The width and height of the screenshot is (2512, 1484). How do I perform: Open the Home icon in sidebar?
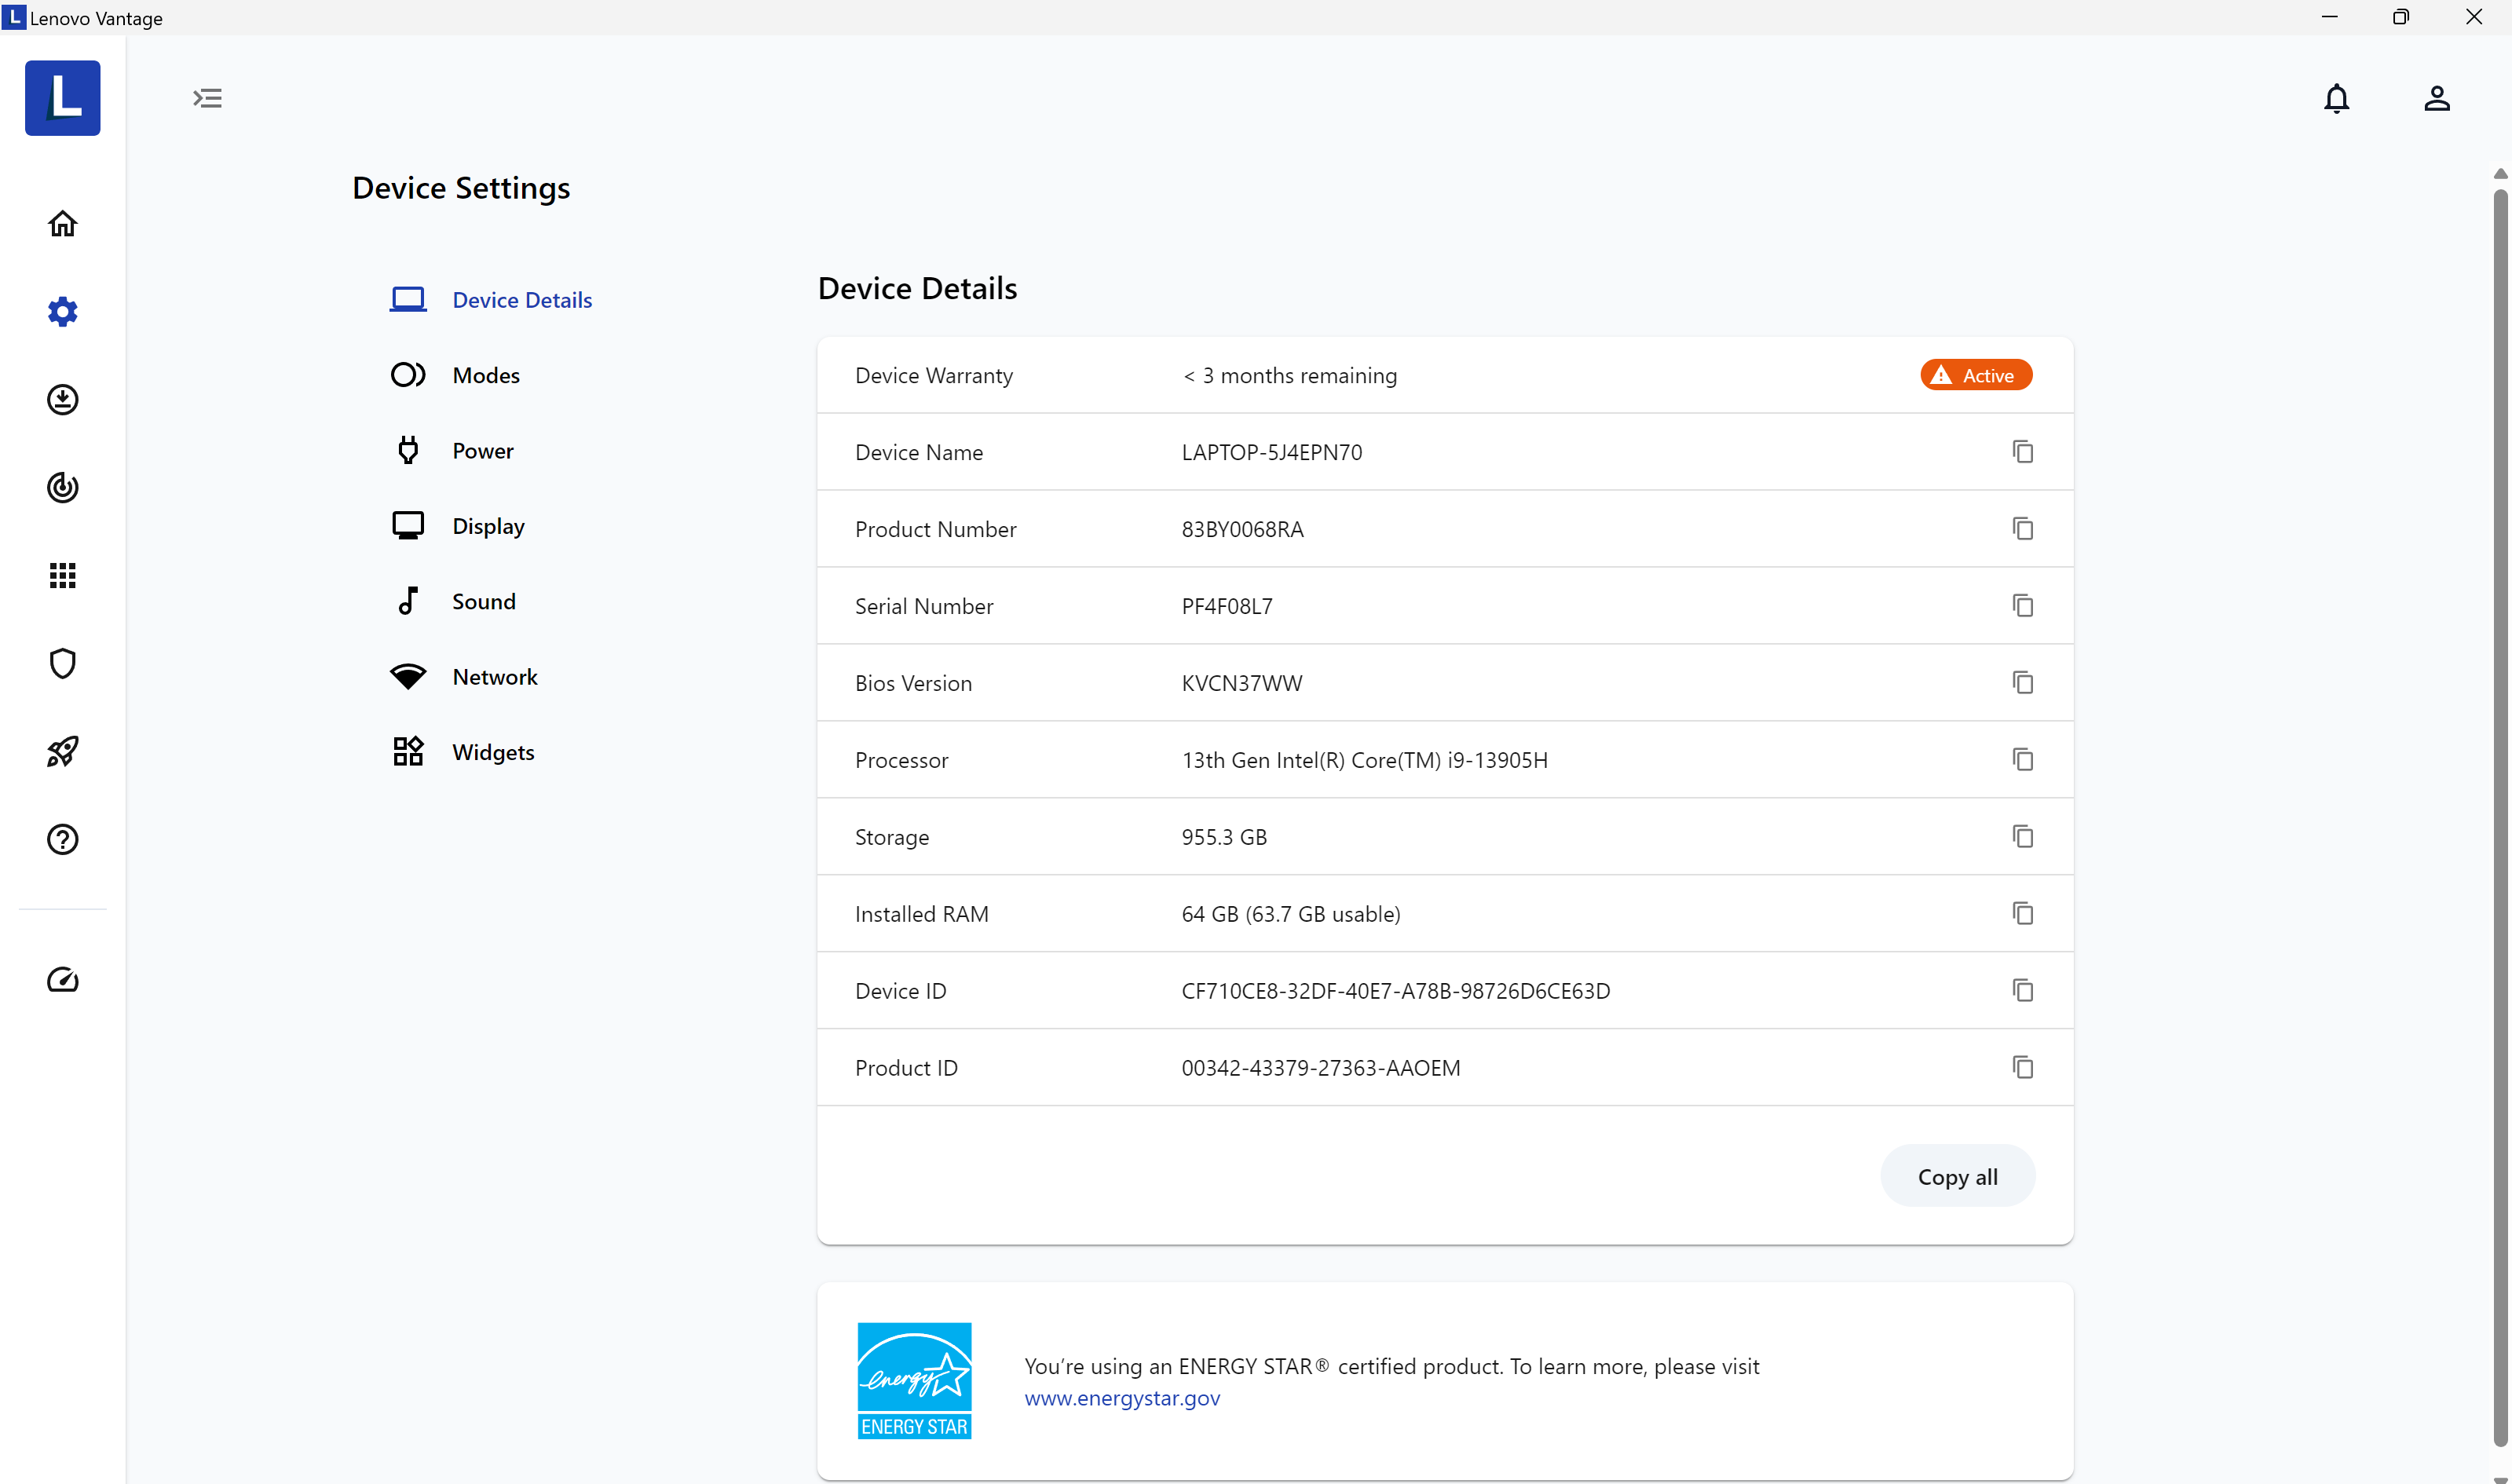coord(62,223)
